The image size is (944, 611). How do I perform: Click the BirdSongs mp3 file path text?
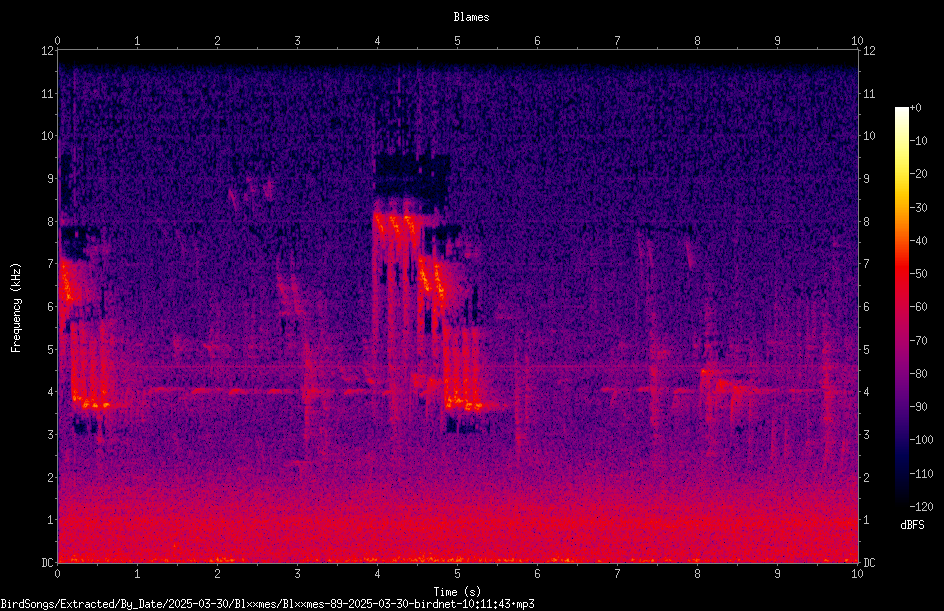pyautogui.click(x=267, y=604)
